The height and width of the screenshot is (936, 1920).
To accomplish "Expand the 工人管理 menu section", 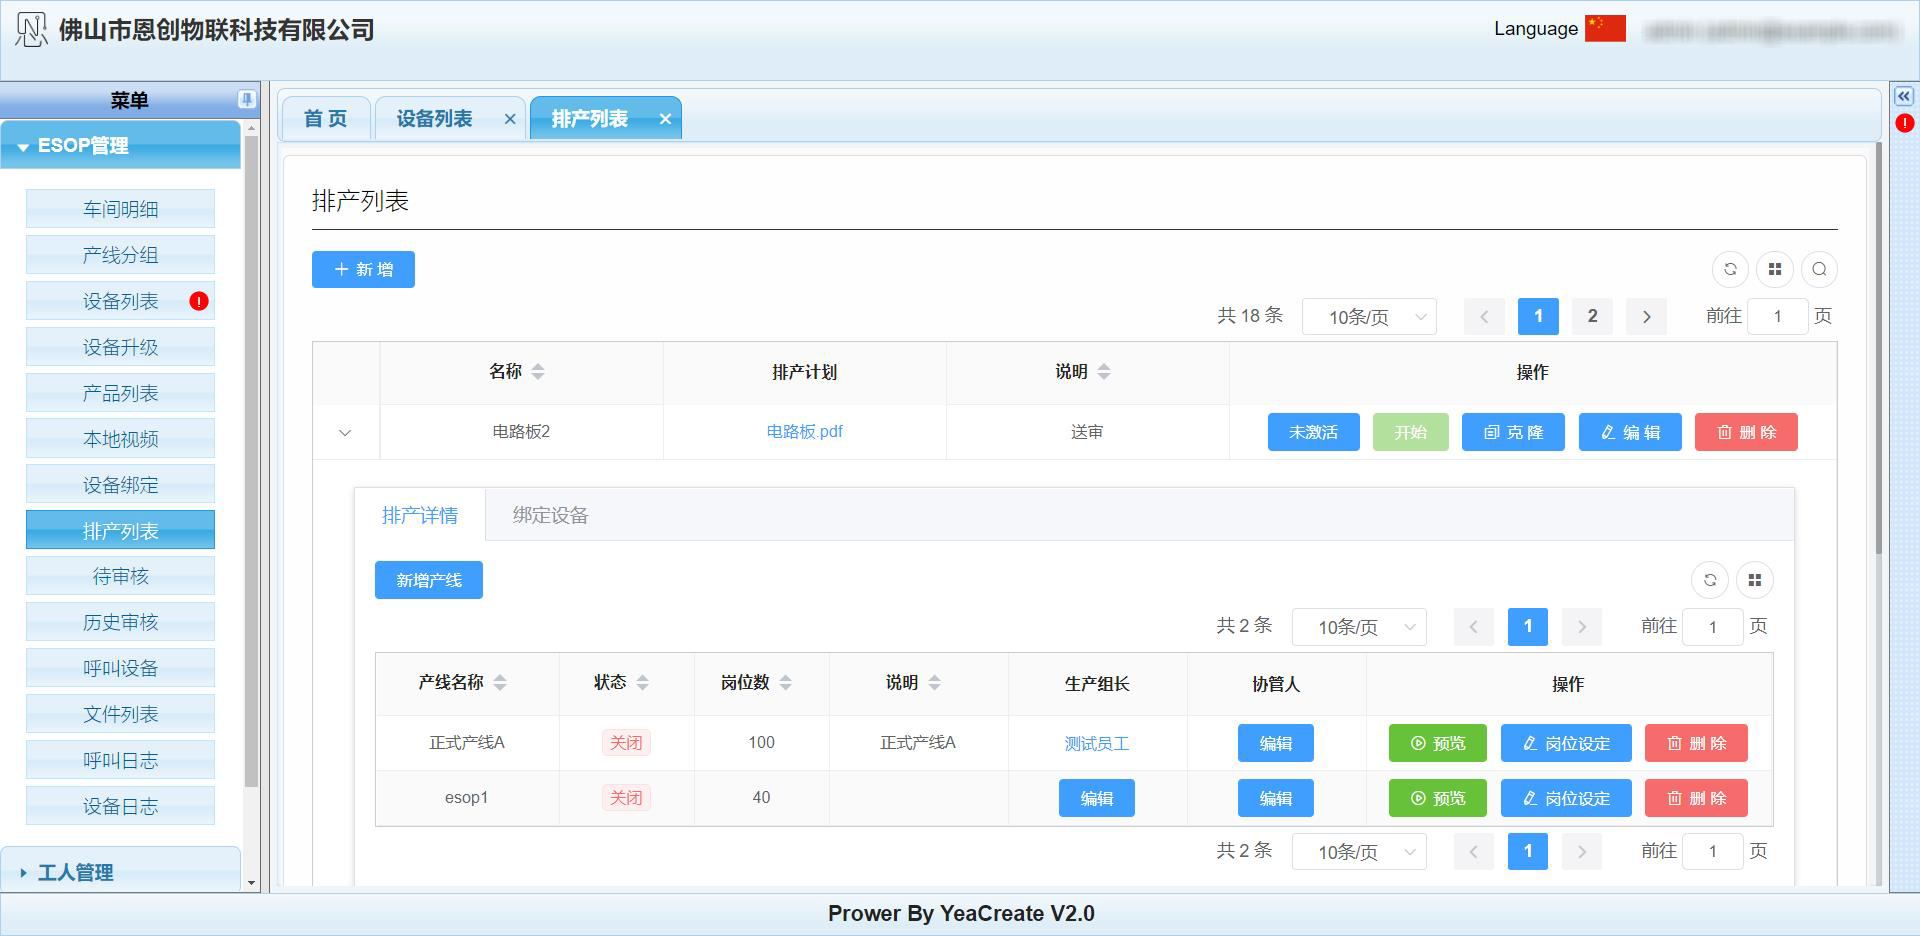I will (x=120, y=872).
